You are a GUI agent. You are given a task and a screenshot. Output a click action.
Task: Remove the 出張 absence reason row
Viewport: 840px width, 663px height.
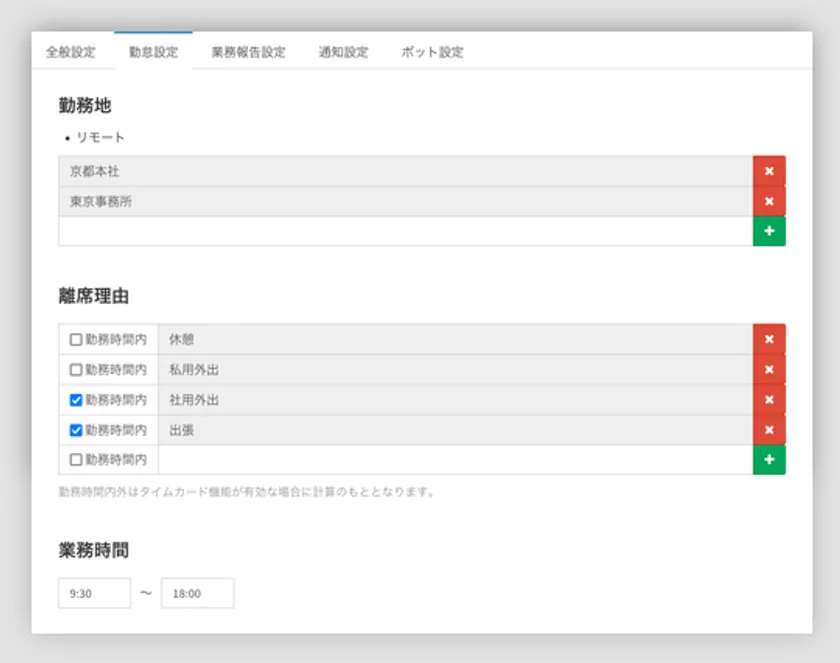point(769,430)
